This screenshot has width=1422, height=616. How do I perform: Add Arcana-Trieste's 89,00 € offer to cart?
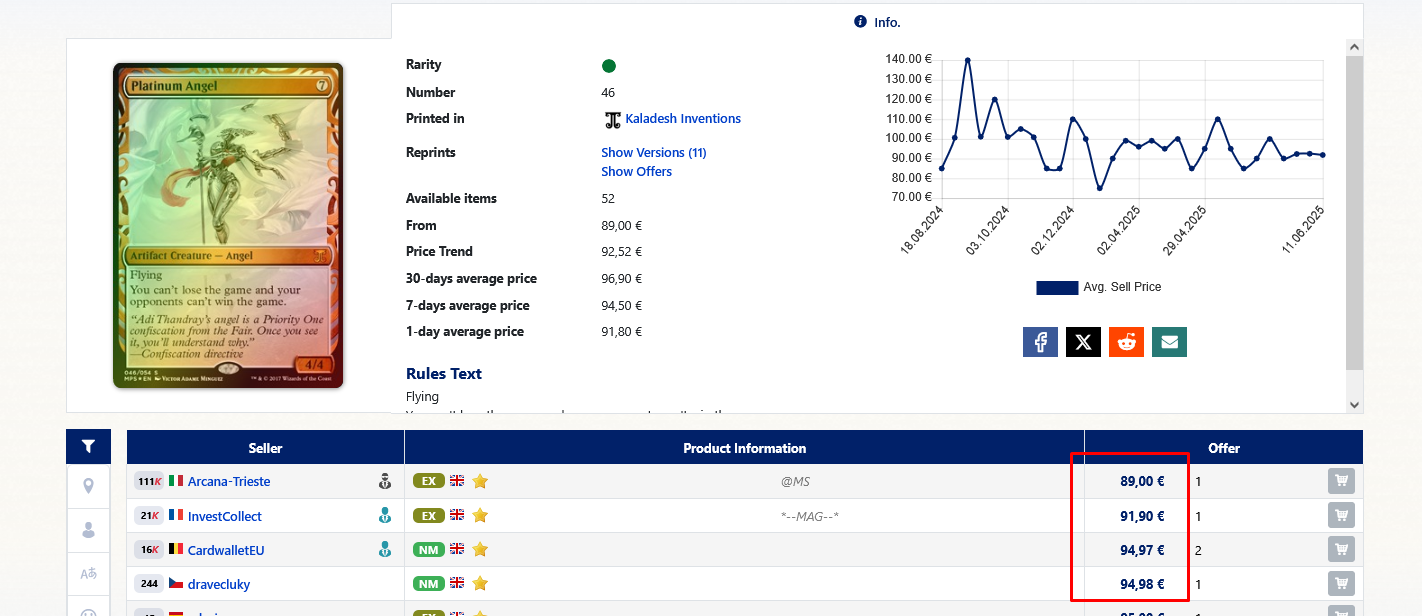1340,481
